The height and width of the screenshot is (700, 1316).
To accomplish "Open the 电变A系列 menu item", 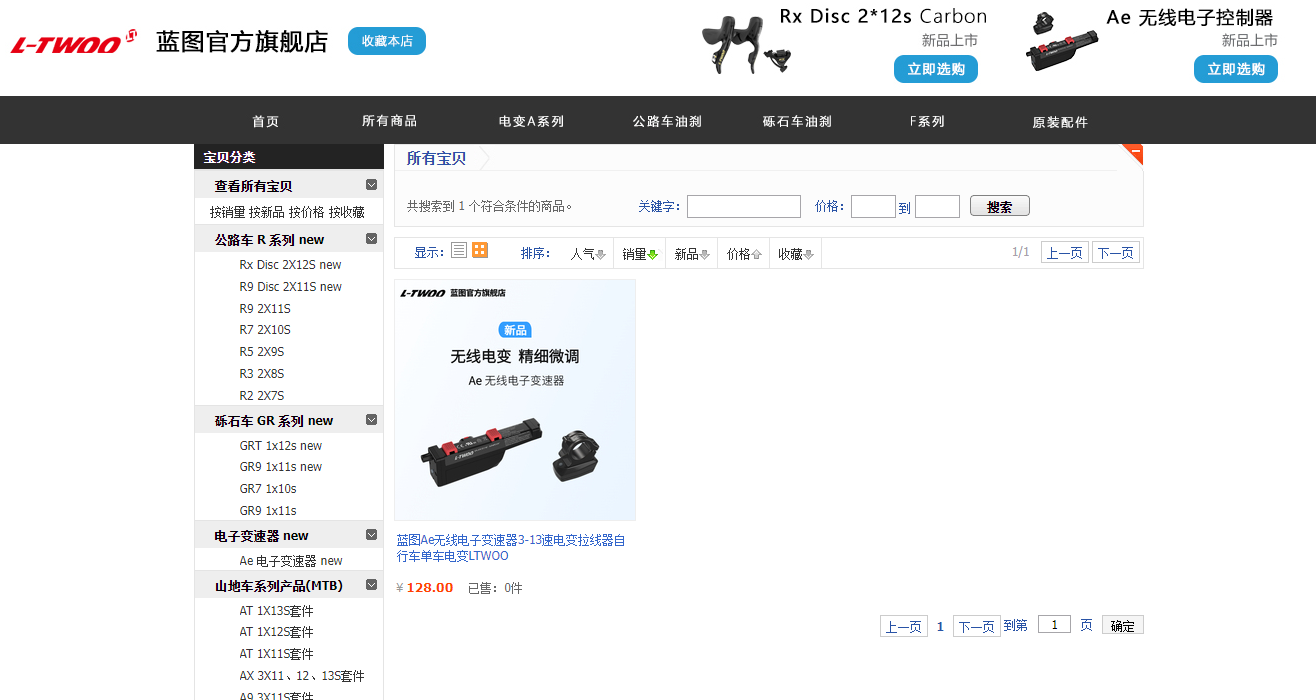I will [530, 120].
